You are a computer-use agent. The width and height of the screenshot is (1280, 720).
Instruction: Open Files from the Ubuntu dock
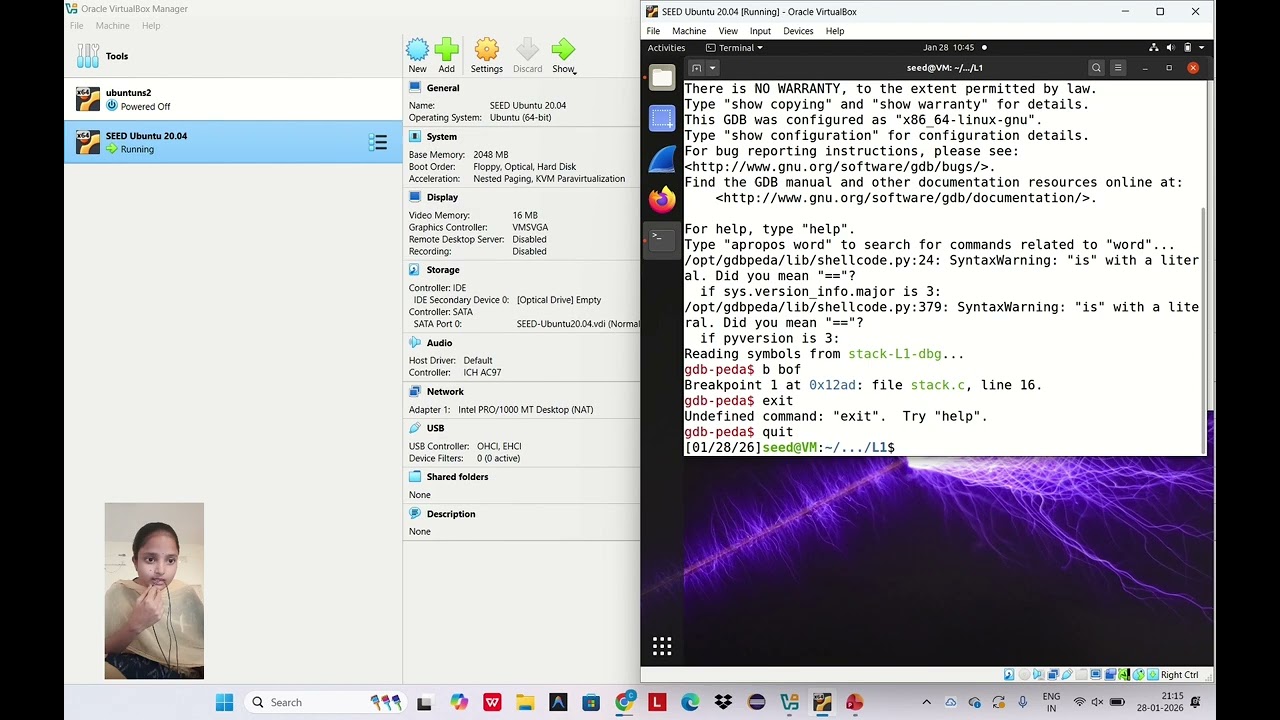click(662, 77)
